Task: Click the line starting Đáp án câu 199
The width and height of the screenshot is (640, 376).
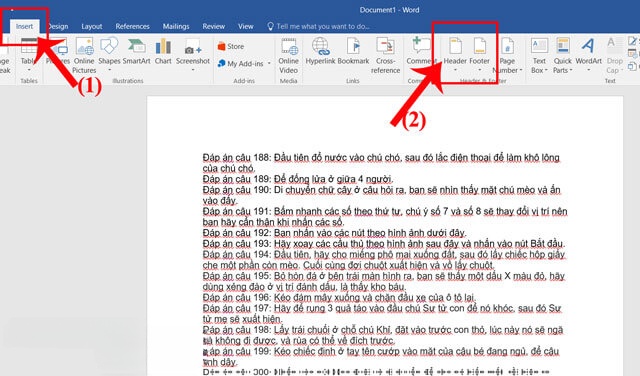Action: pyautogui.click(x=381, y=352)
